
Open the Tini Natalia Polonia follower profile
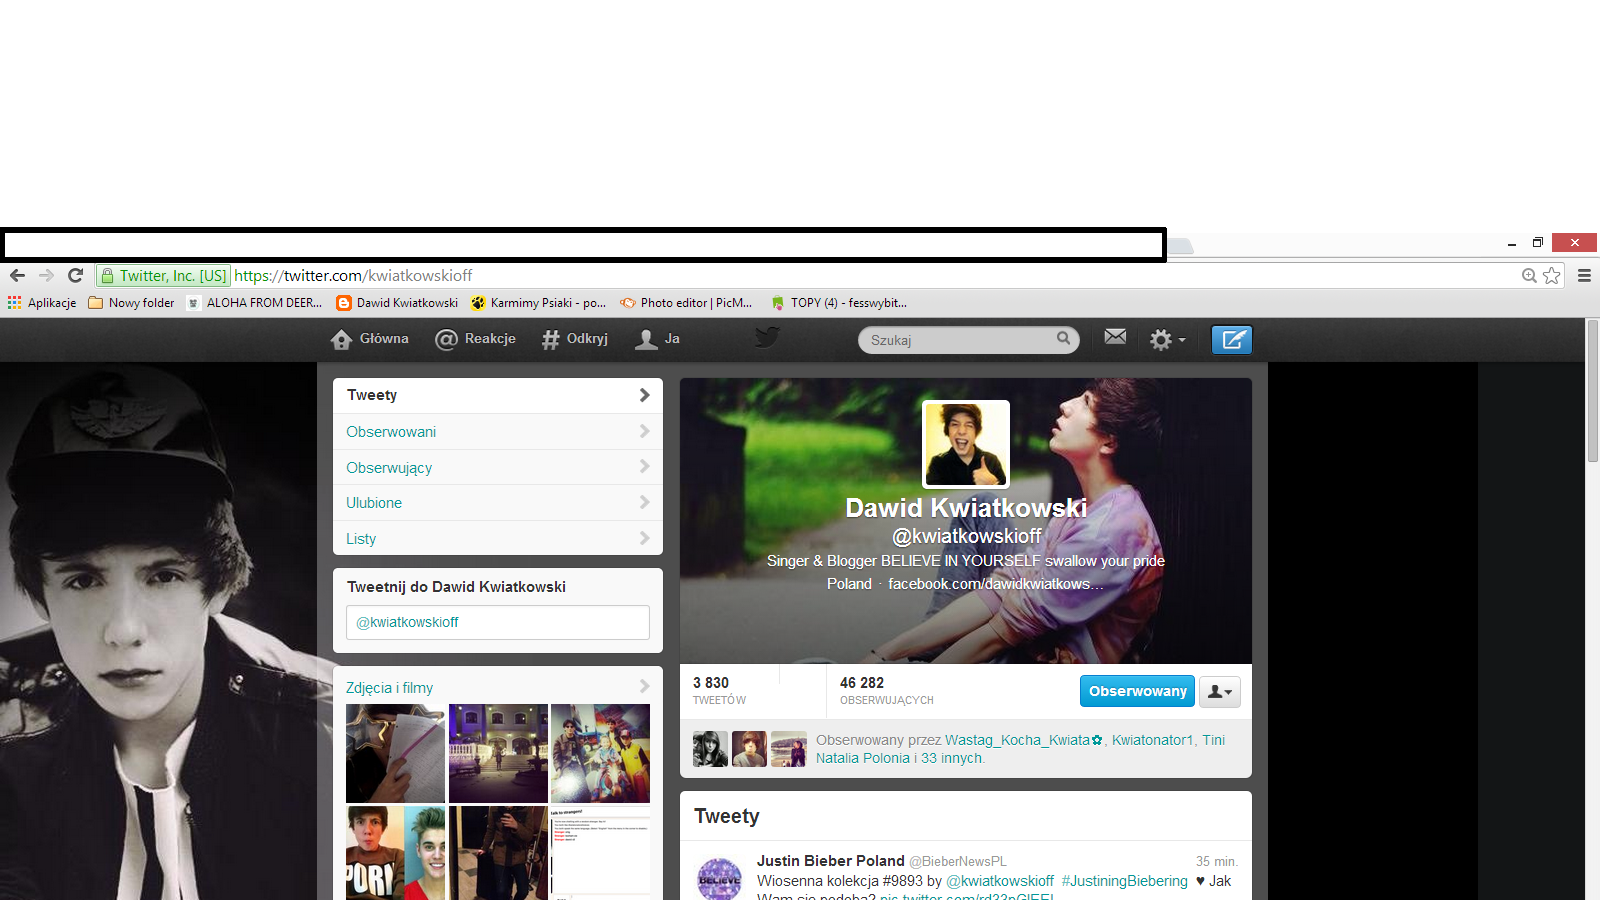[1020, 749]
